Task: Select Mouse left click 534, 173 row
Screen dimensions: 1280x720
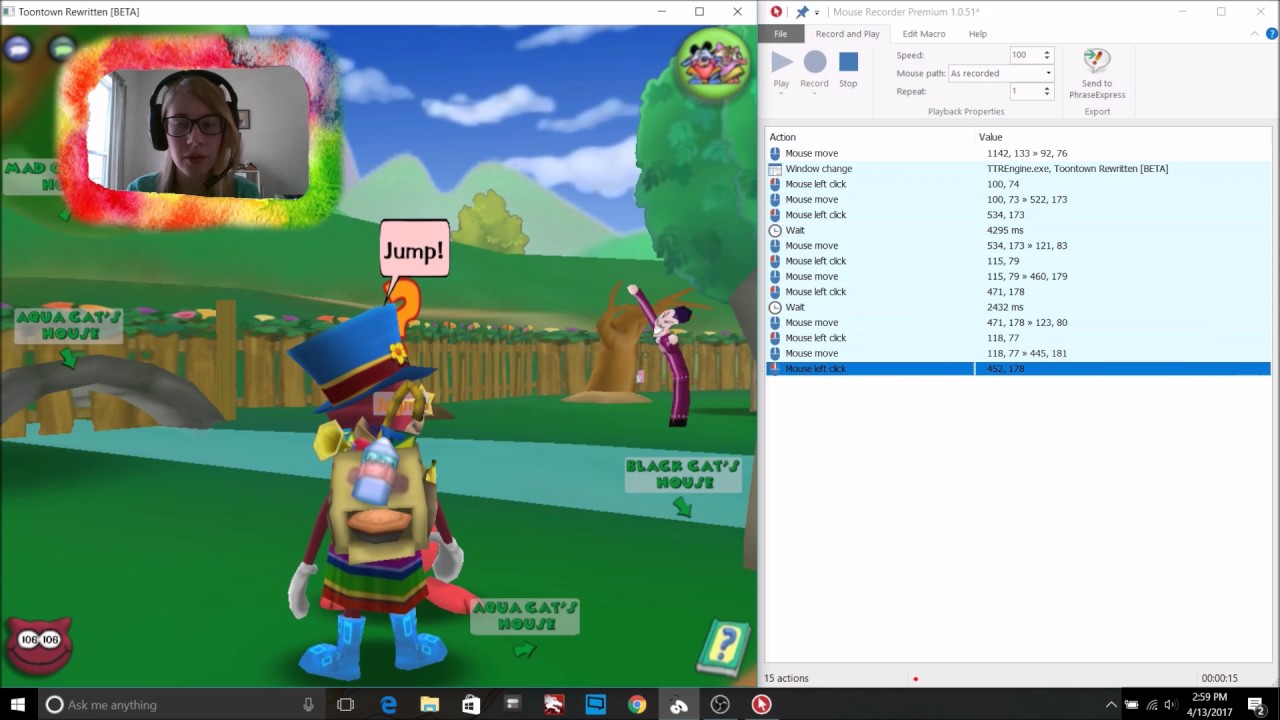Action: (x=1018, y=215)
